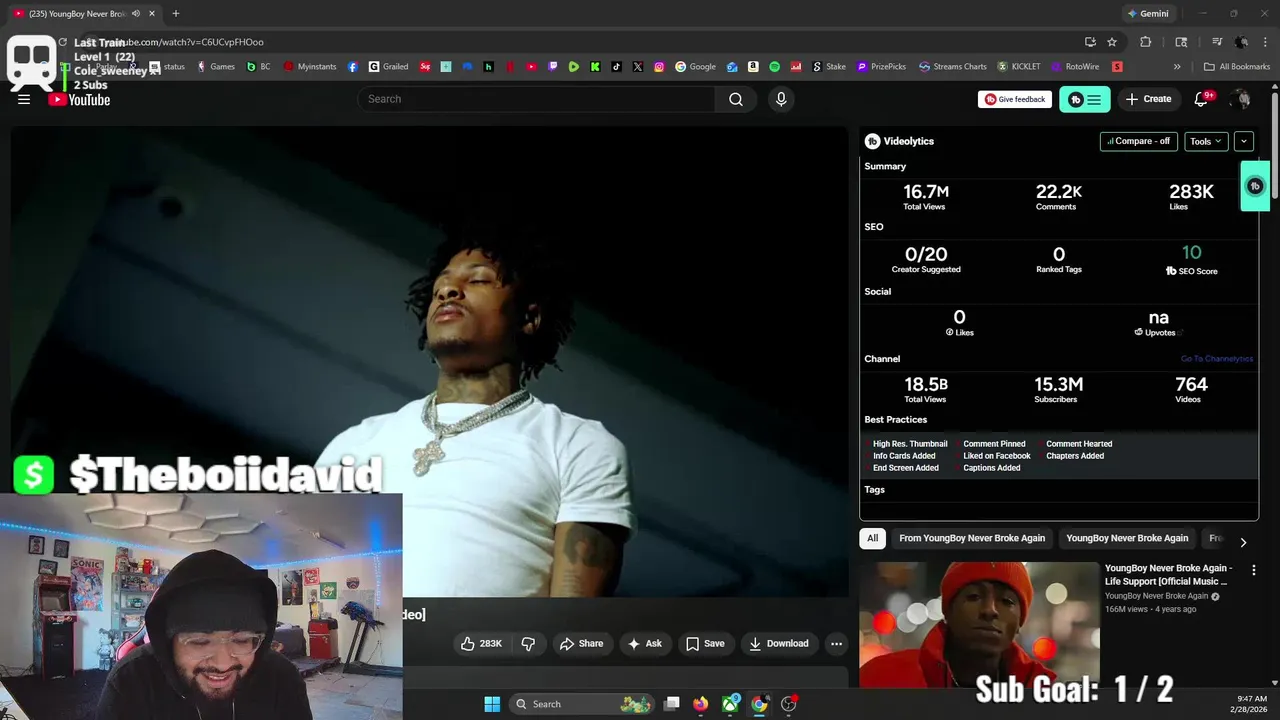The image size is (1280, 720).
Task: Save the video to playlist
Action: point(705,643)
